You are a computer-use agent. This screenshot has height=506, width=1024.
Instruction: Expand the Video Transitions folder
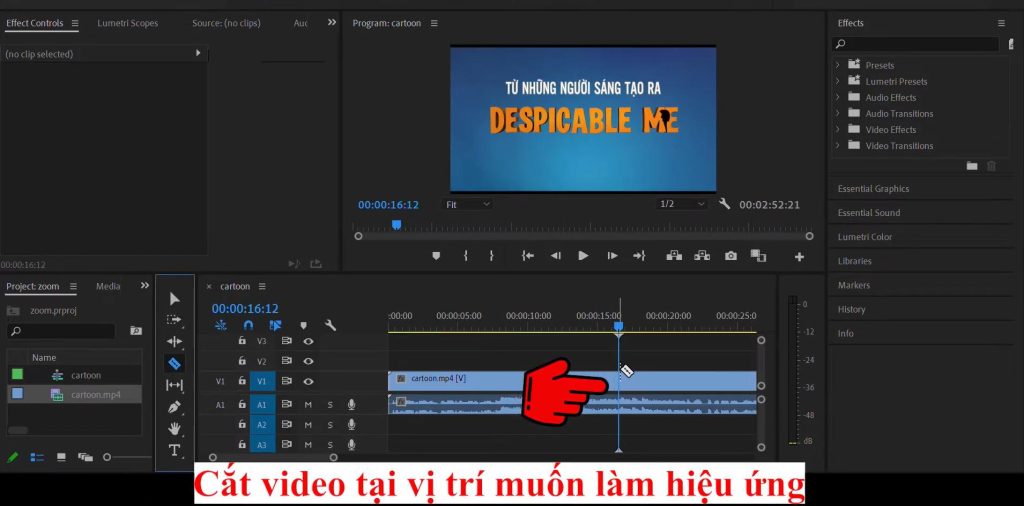pos(838,145)
